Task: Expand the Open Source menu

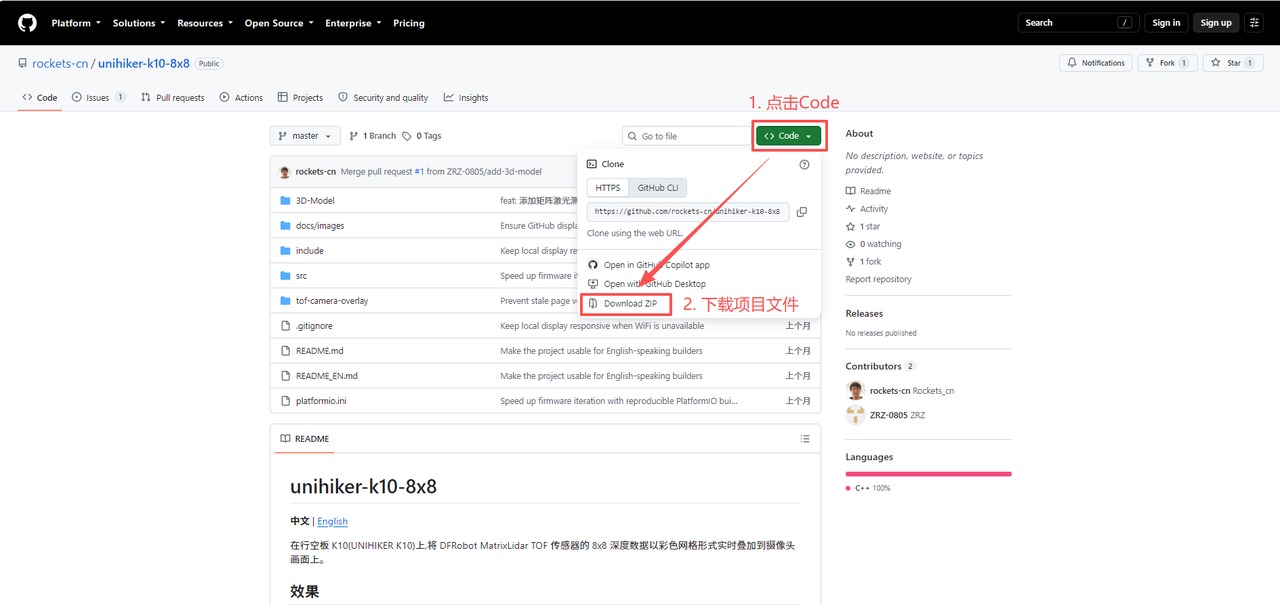Action: point(279,23)
